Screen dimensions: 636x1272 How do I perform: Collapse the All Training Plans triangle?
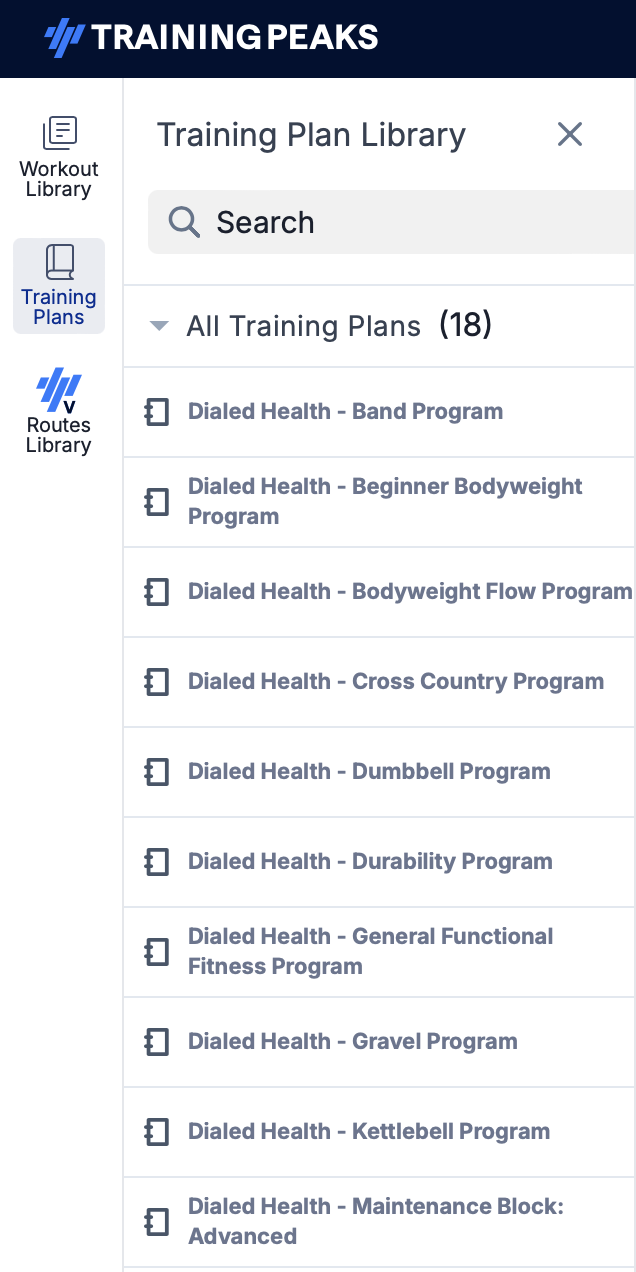158,326
